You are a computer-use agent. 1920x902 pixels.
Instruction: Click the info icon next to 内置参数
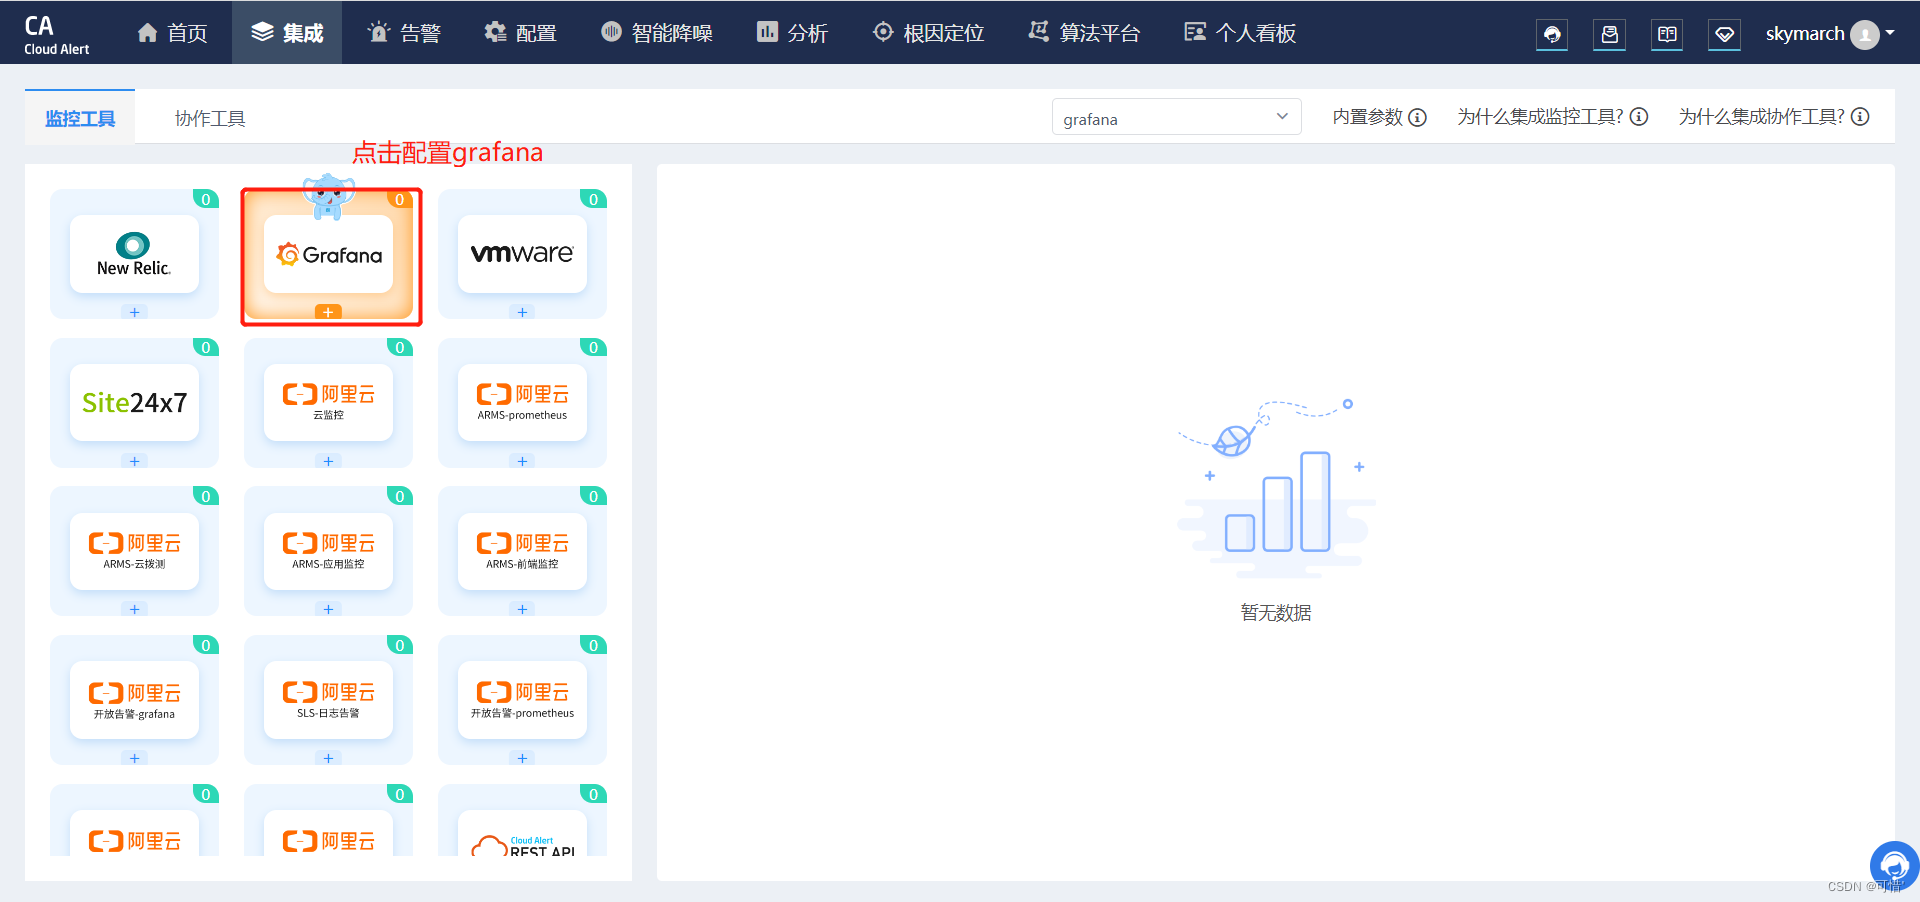[x=1417, y=118]
